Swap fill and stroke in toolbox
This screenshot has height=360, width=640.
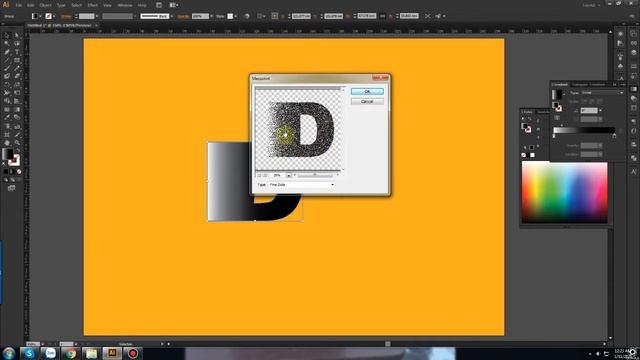[x=18, y=150]
